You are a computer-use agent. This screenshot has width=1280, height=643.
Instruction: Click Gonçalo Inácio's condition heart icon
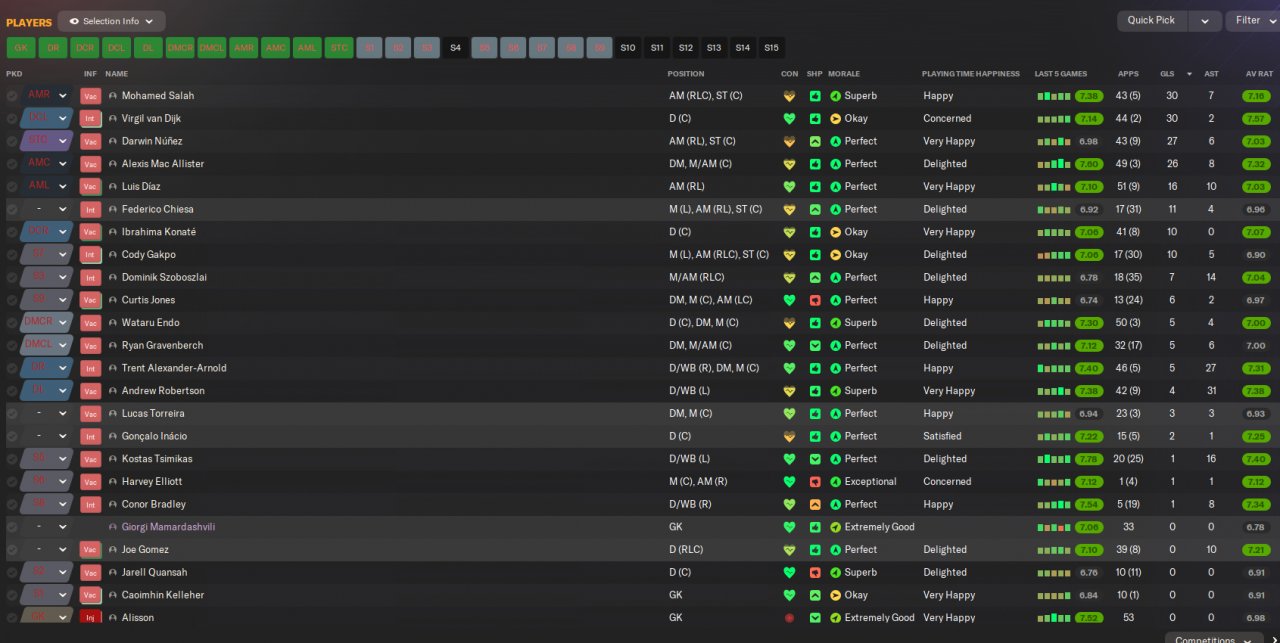(x=789, y=436)
